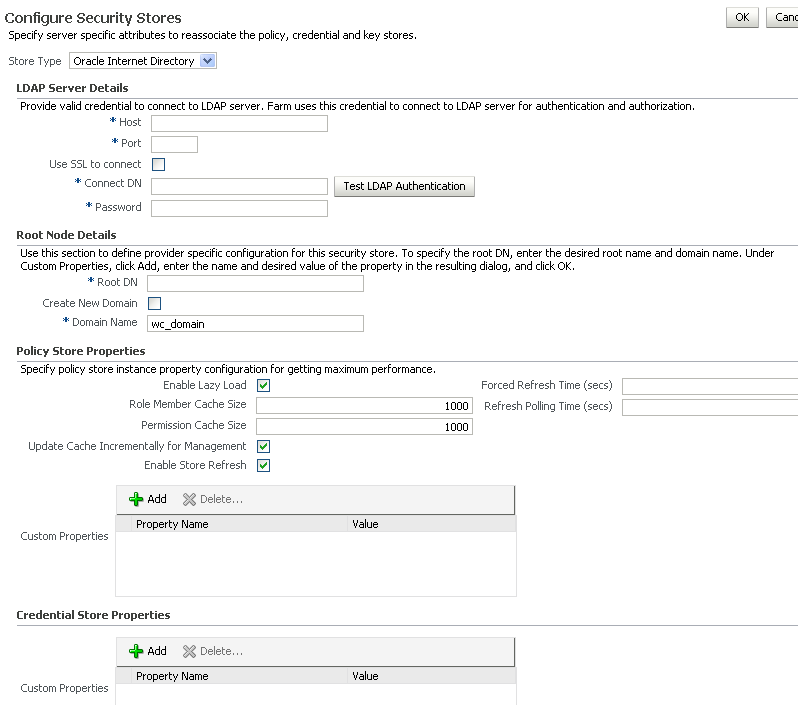
Task: Click the Root DN text field
Action: 255,283
